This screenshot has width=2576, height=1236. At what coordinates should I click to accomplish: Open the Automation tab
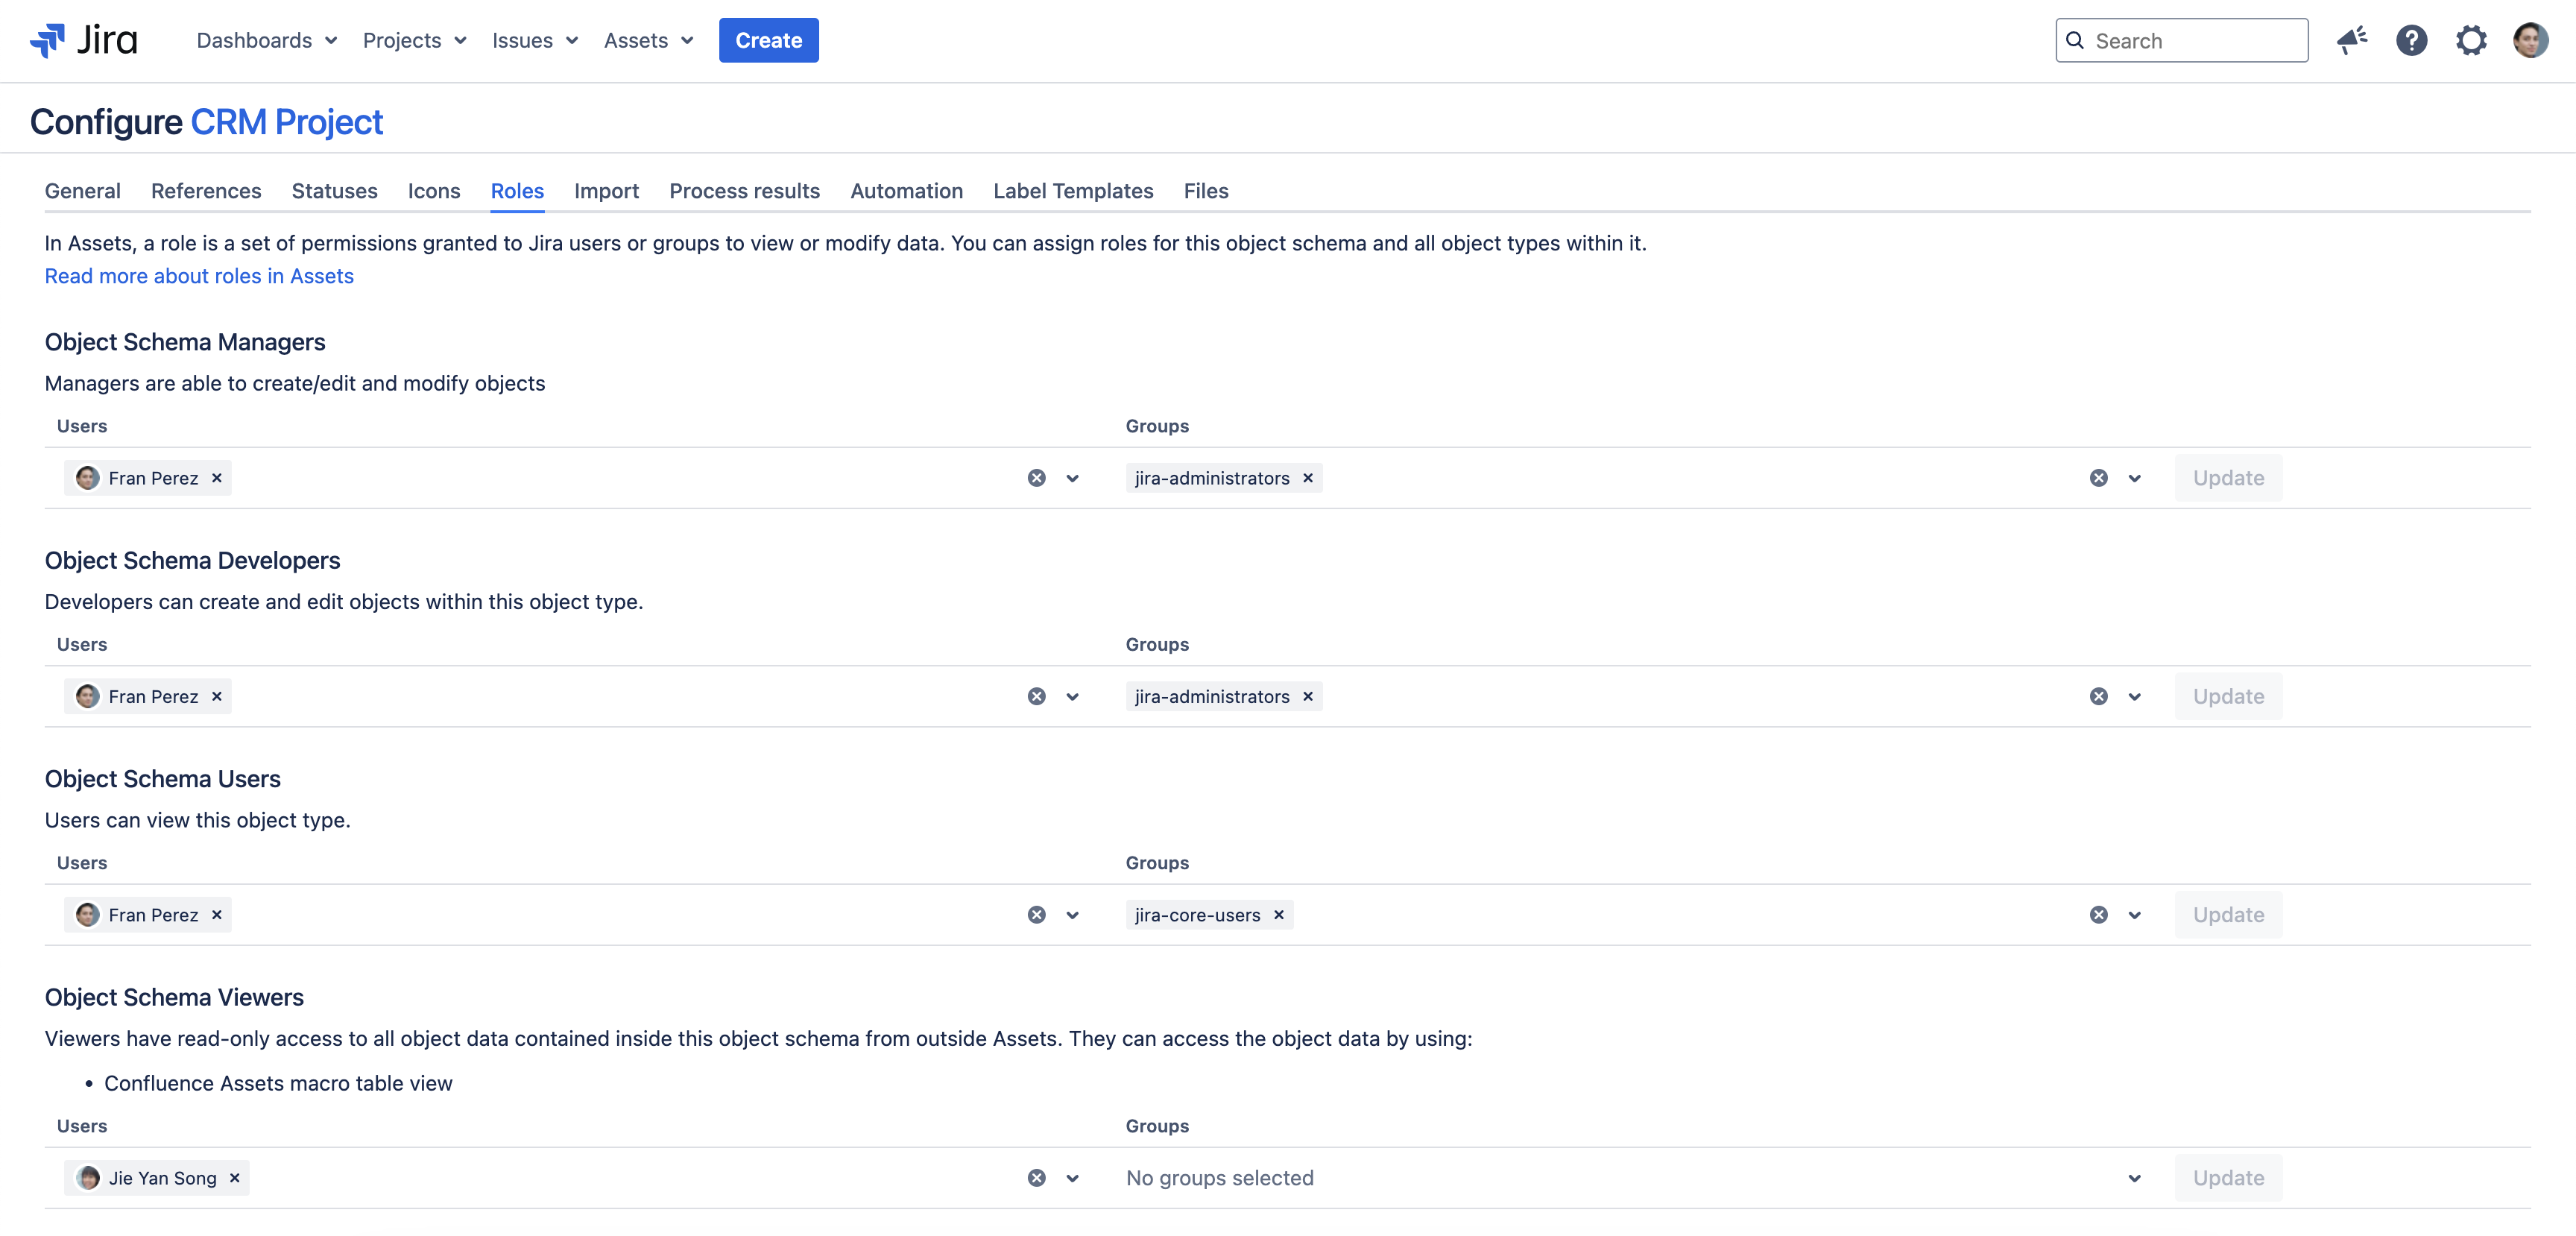pos(906,191)
